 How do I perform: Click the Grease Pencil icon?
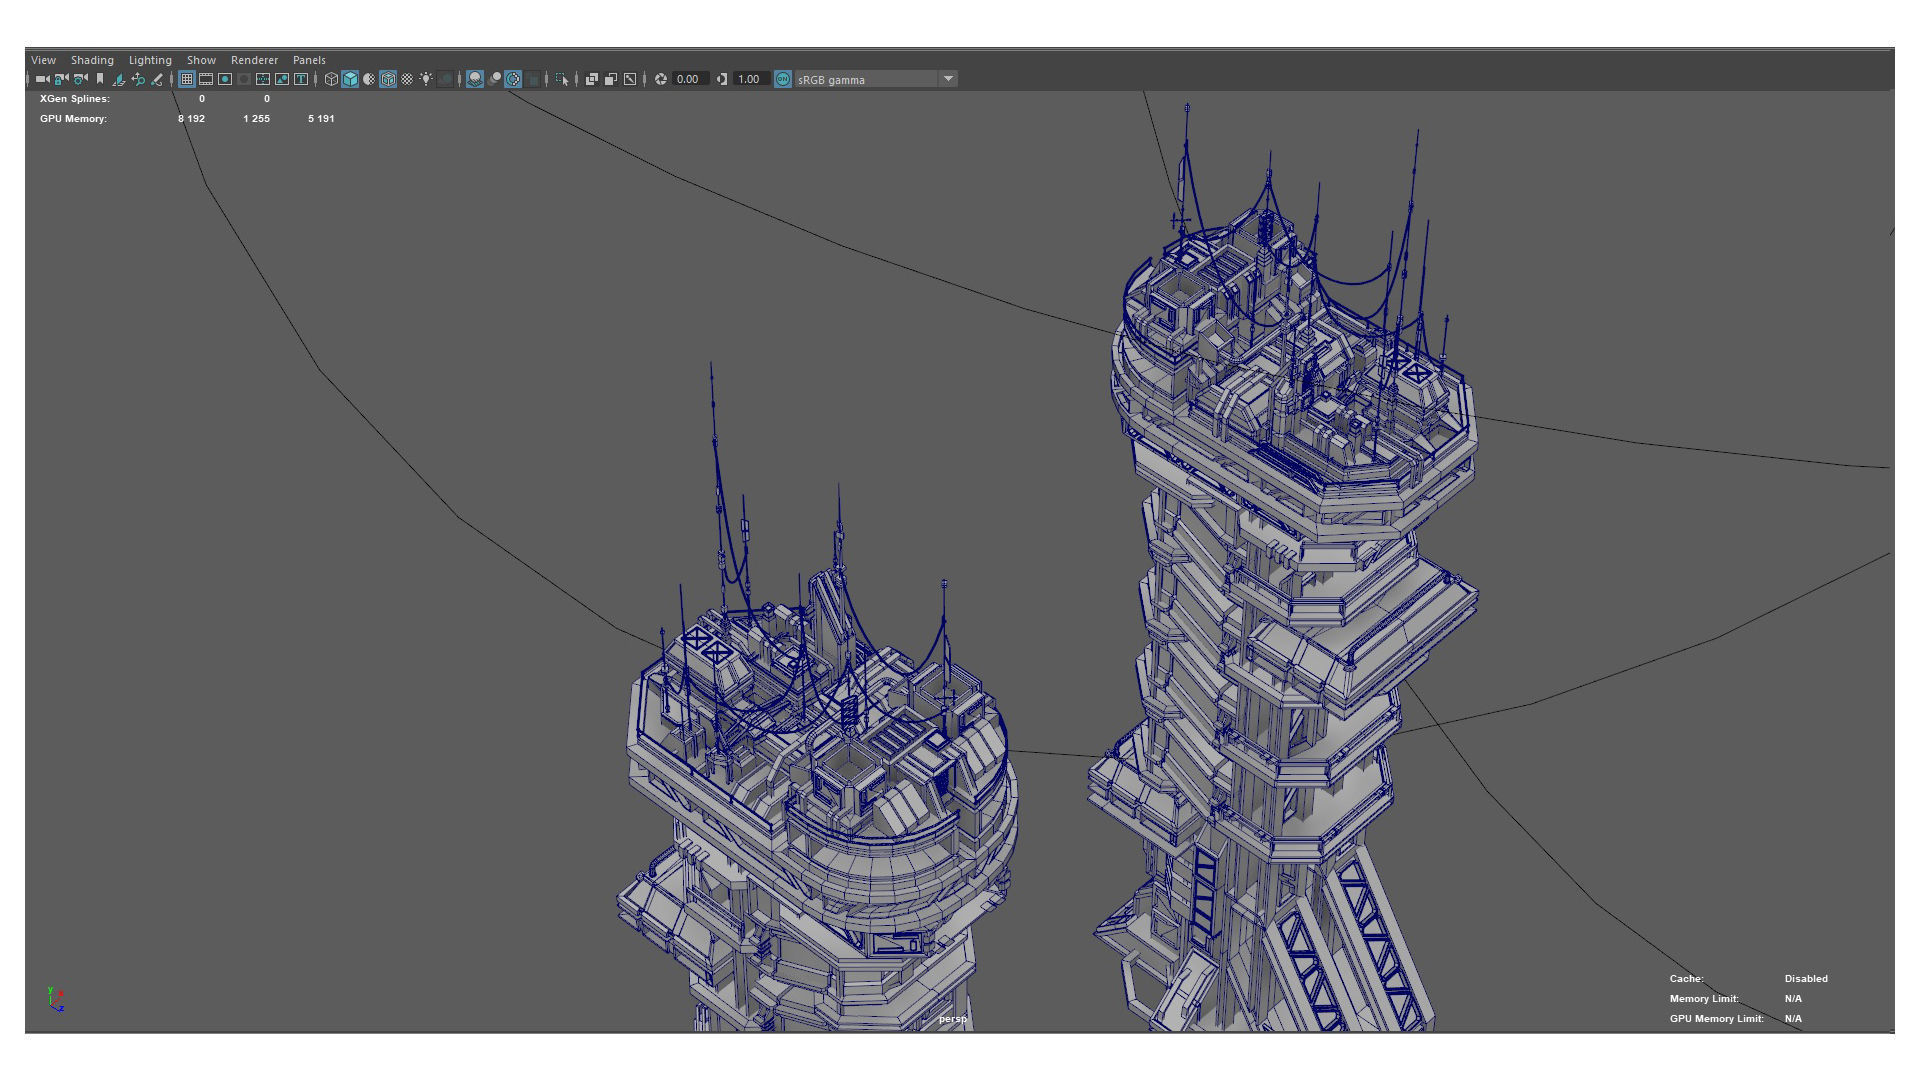[x=157, y=79]
